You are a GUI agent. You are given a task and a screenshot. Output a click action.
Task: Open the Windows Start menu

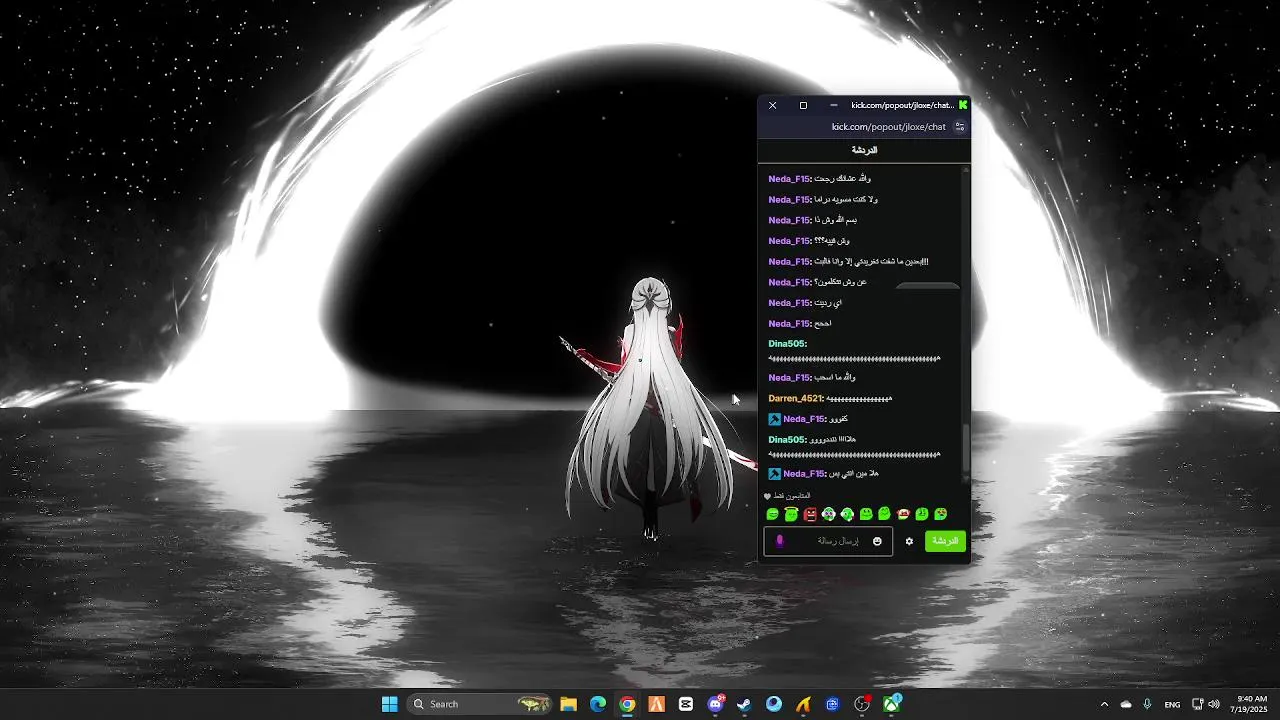tap(389, 704)
